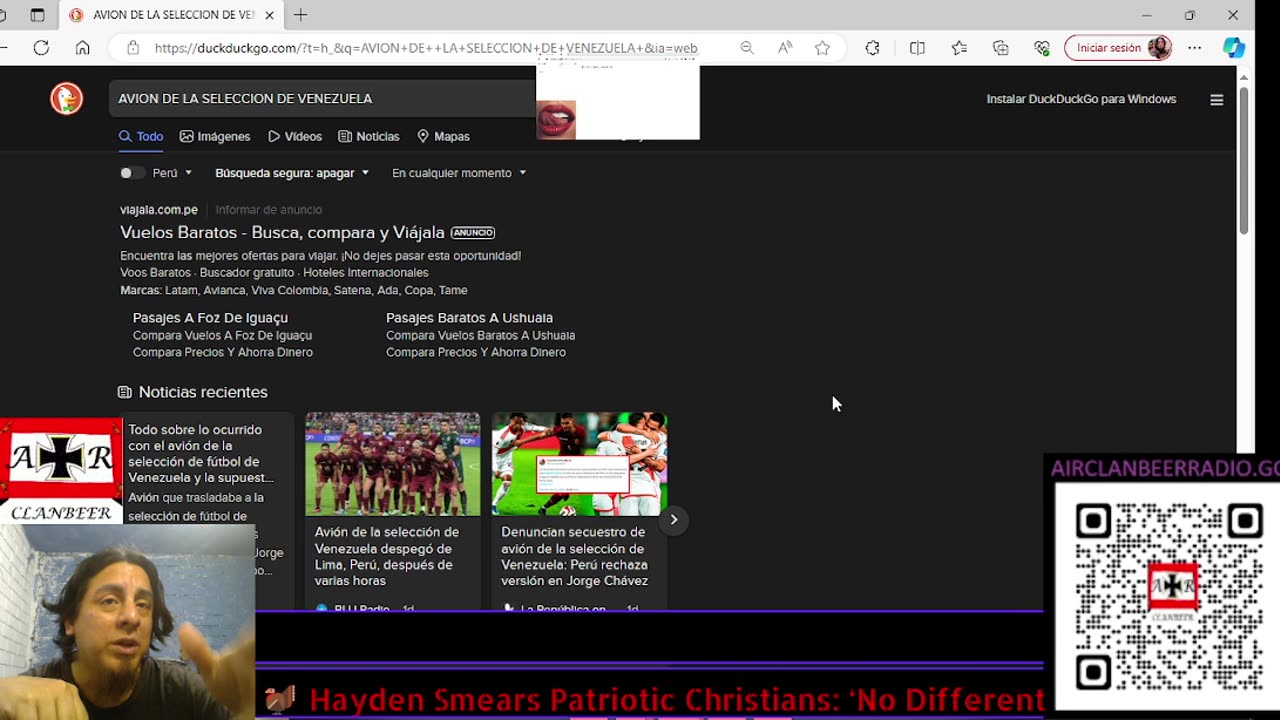Add this page to favorites

pyautogui.click(x=822, y=48)
